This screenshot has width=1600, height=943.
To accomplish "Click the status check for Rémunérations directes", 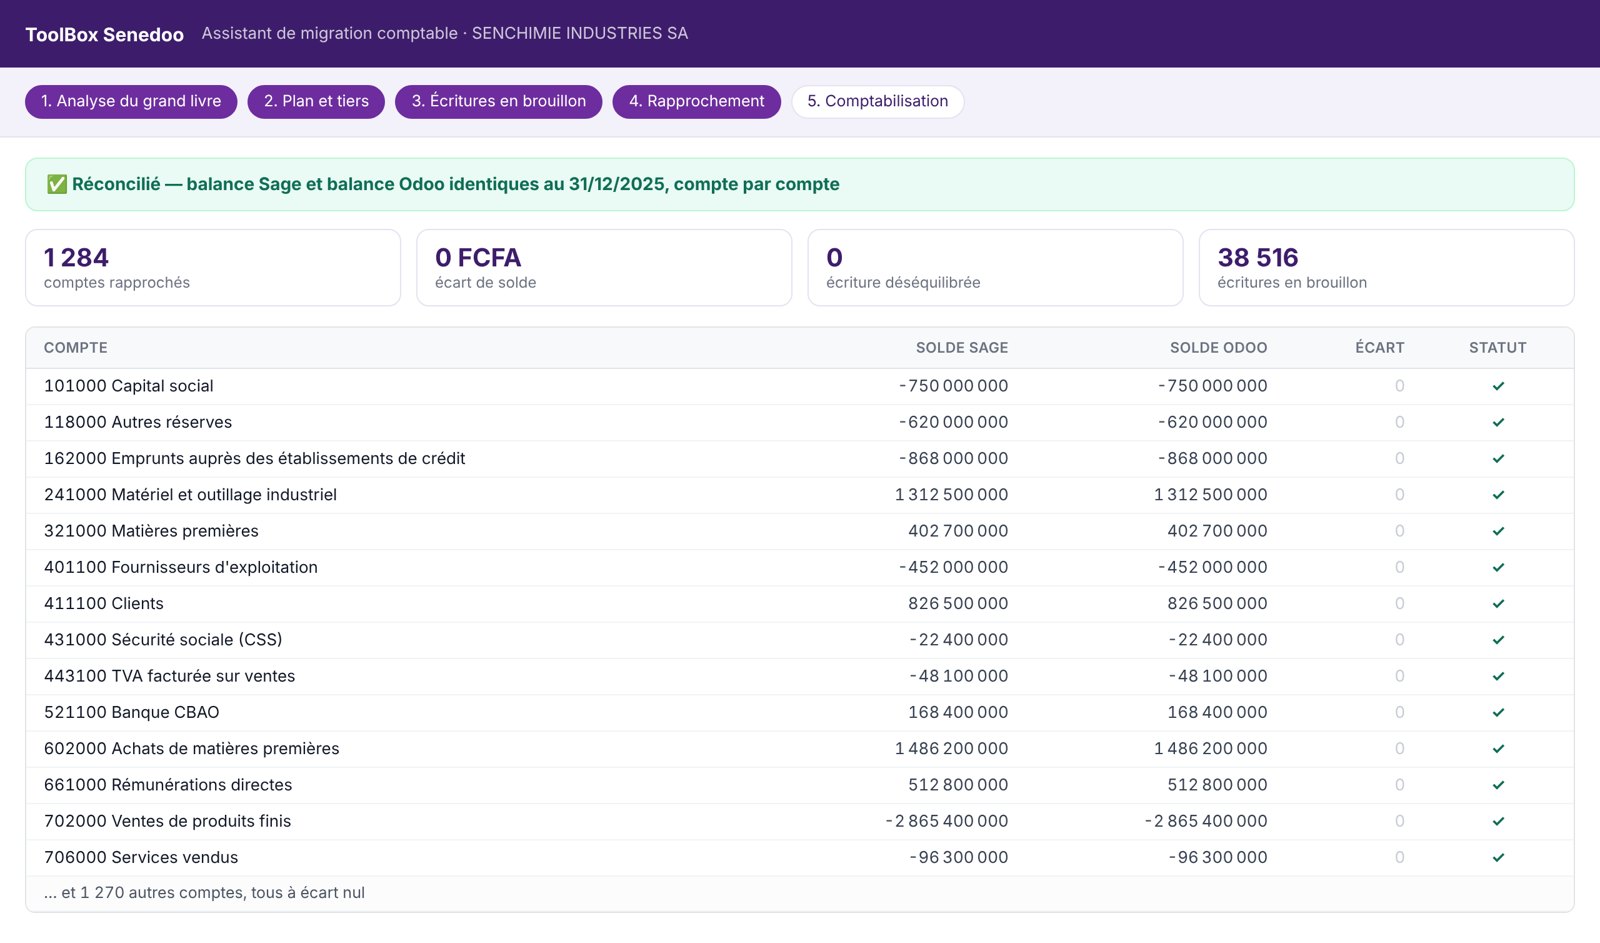I will tap(1498, 785).
